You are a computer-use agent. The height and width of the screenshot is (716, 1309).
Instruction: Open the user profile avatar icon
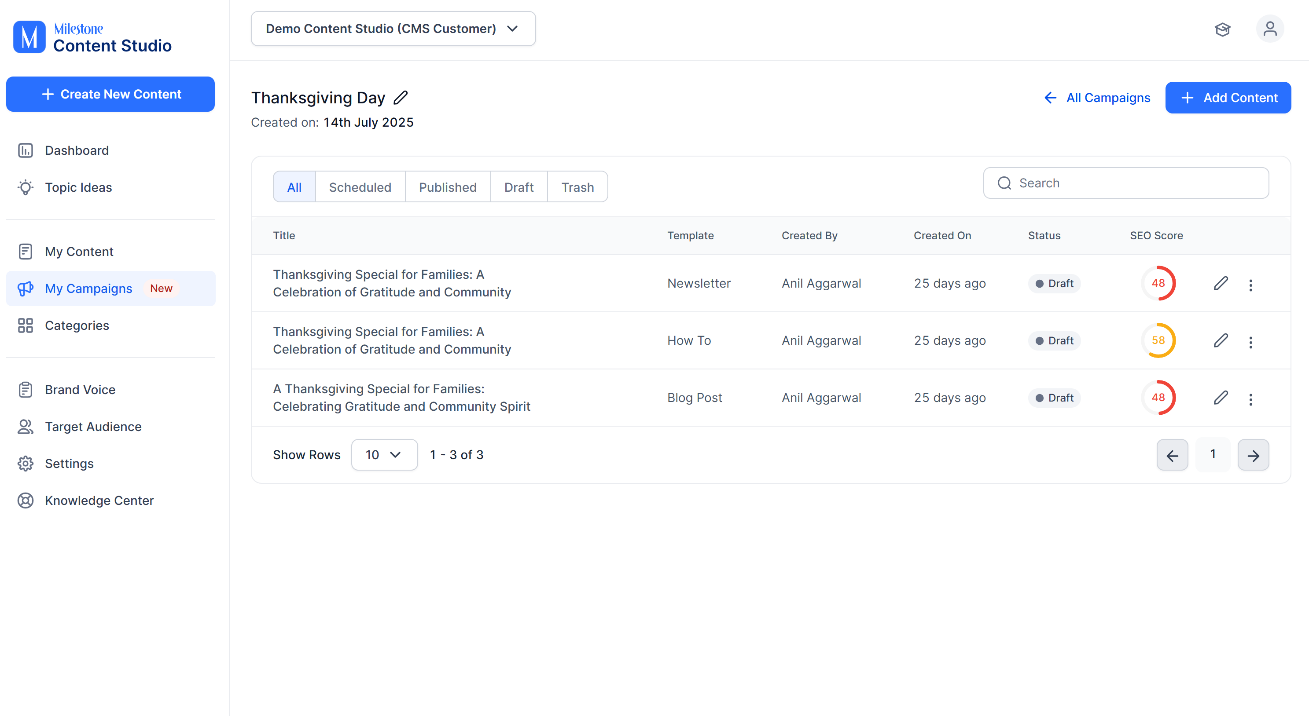tap(1270, 29)
